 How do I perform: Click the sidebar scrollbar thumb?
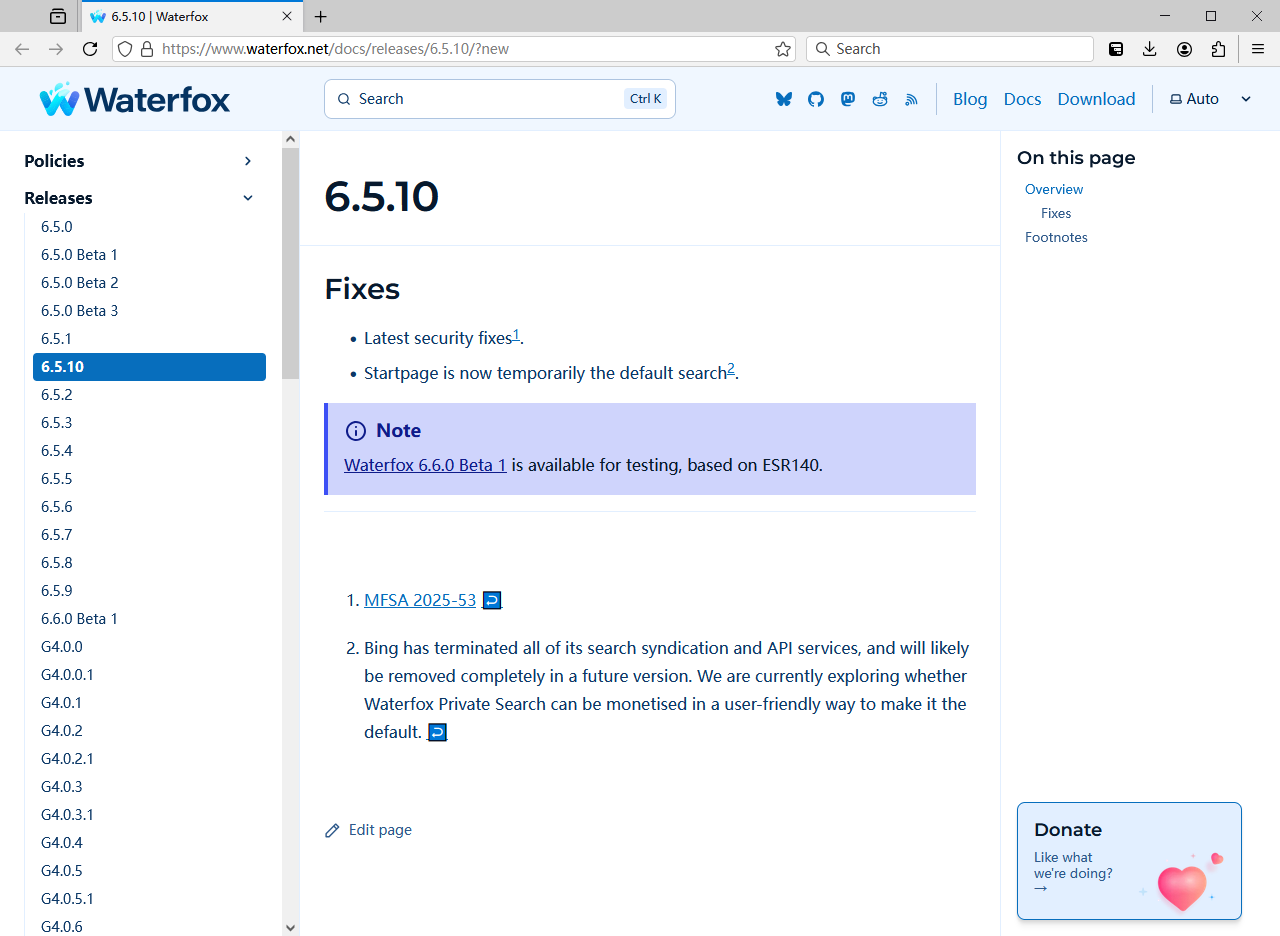(290, 264)
